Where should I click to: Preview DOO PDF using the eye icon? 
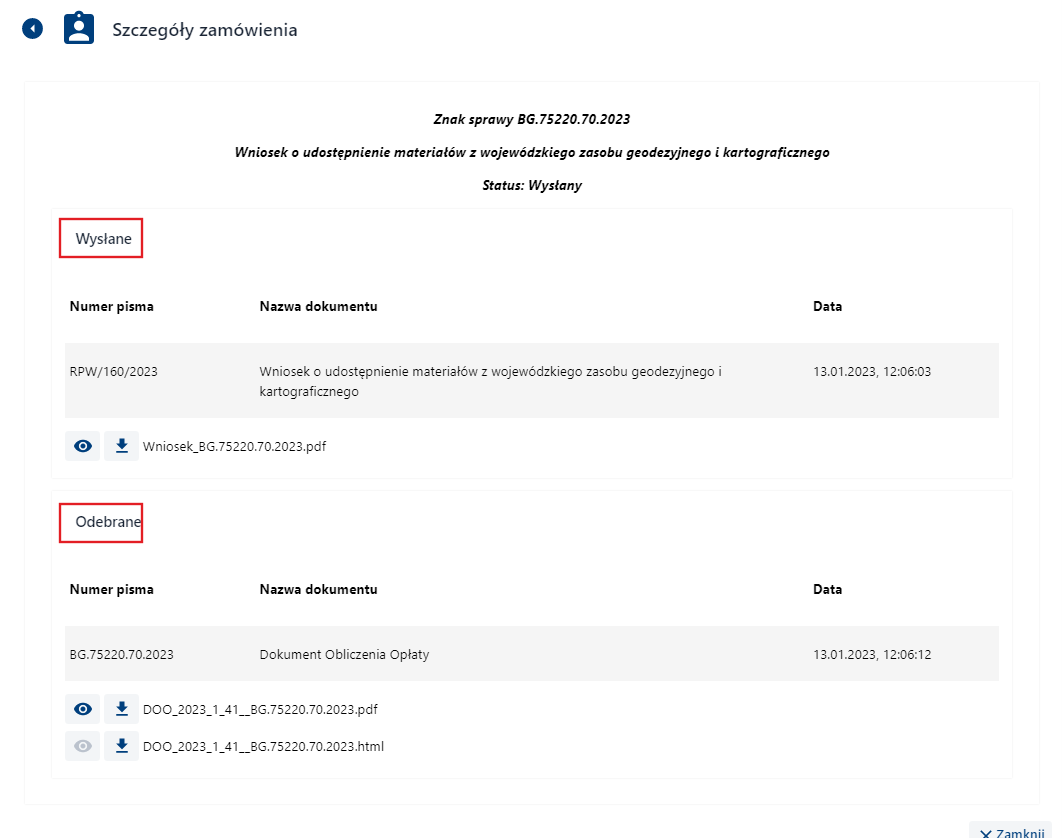82,709
